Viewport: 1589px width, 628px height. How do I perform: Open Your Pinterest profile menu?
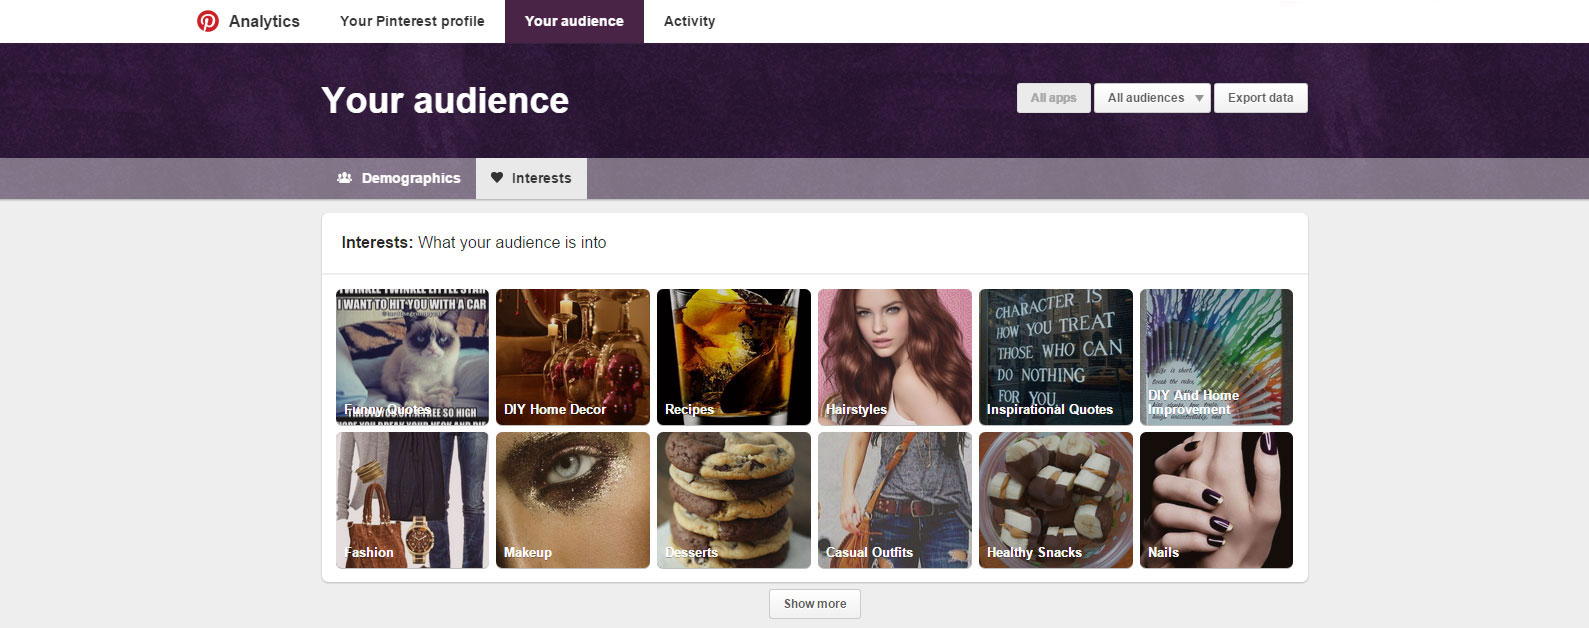point(412,21)
